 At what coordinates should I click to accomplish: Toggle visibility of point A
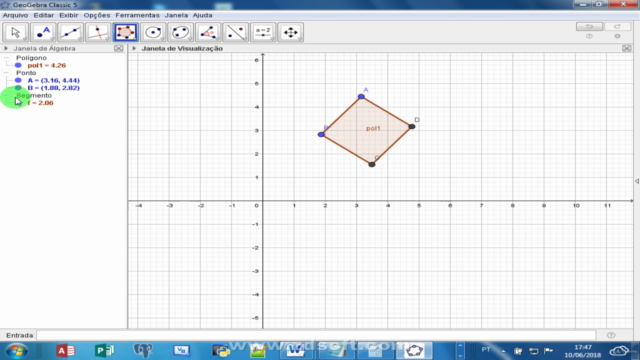tap(18, 80)
